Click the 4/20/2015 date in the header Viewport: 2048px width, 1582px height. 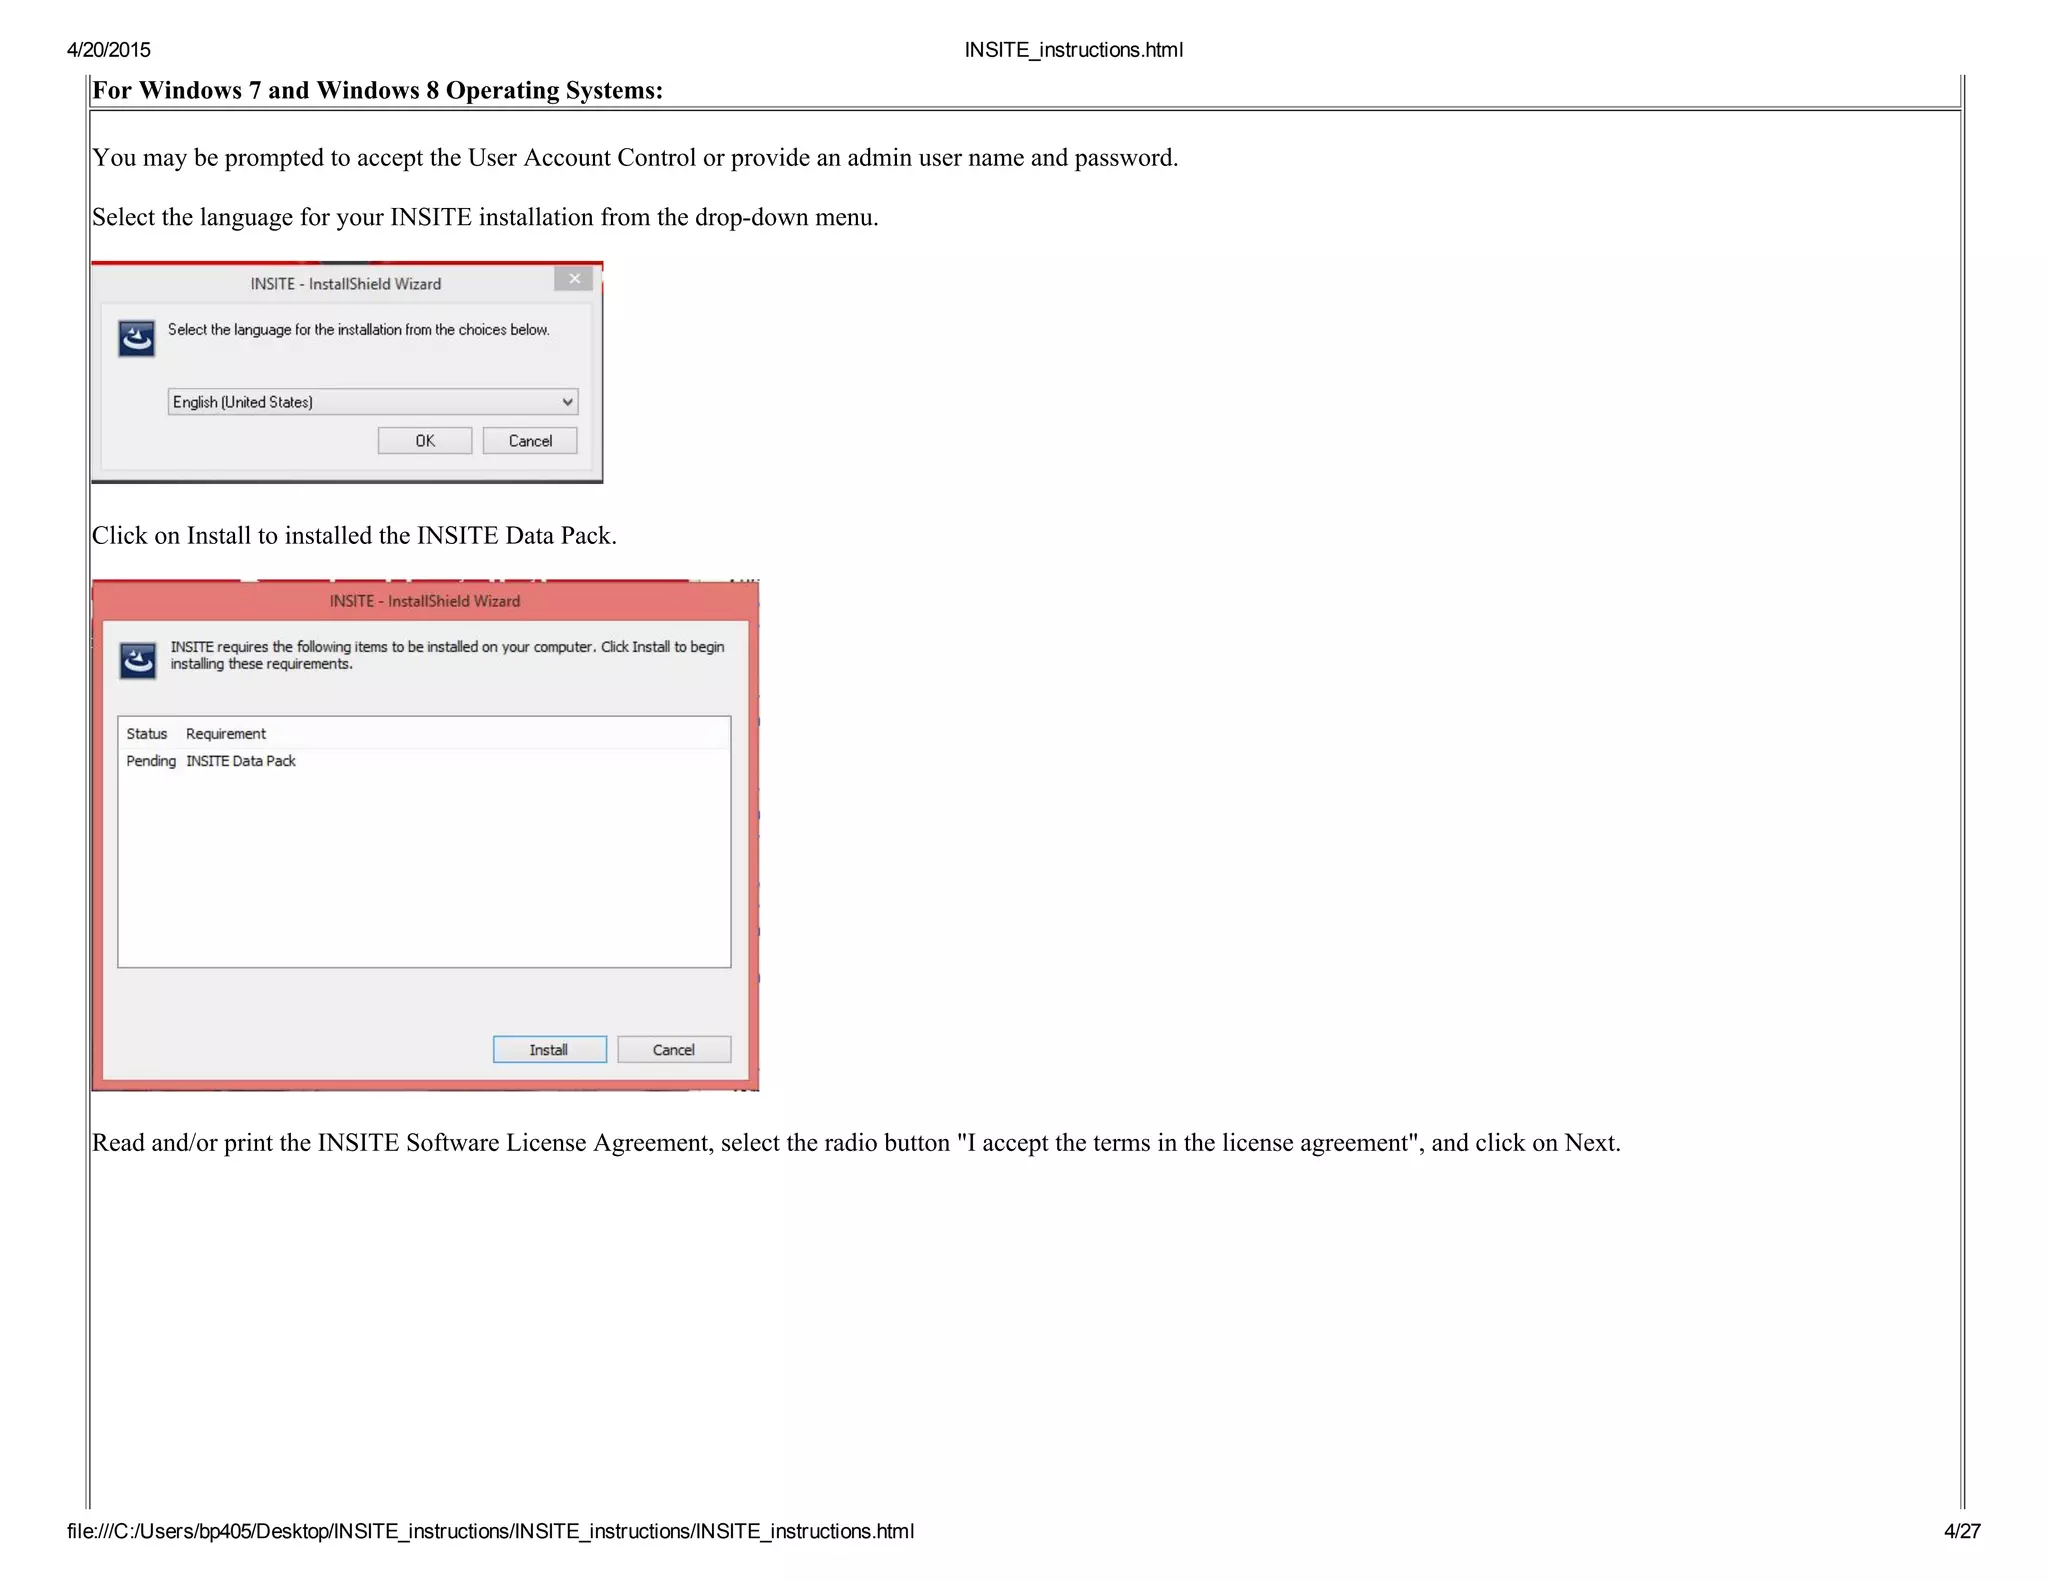(x=109, y=50)
